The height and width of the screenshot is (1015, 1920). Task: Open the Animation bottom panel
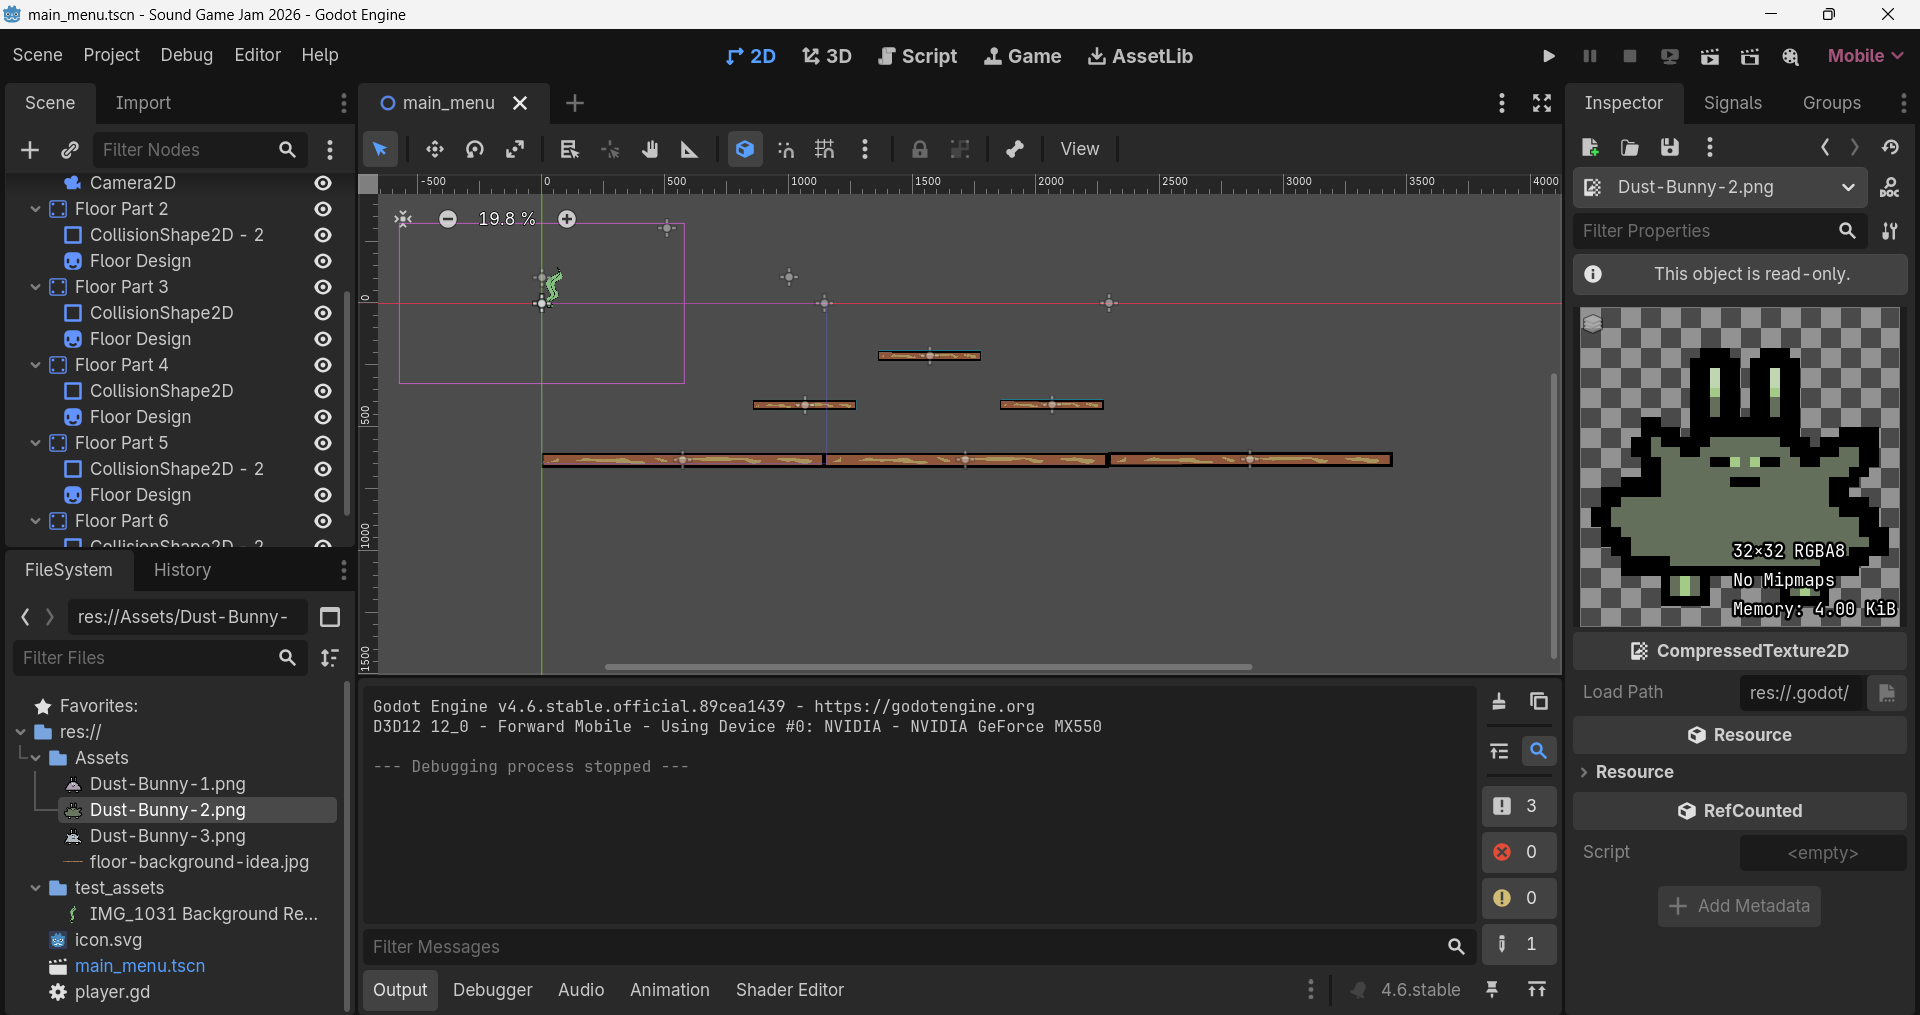click(x=670, y=990)
